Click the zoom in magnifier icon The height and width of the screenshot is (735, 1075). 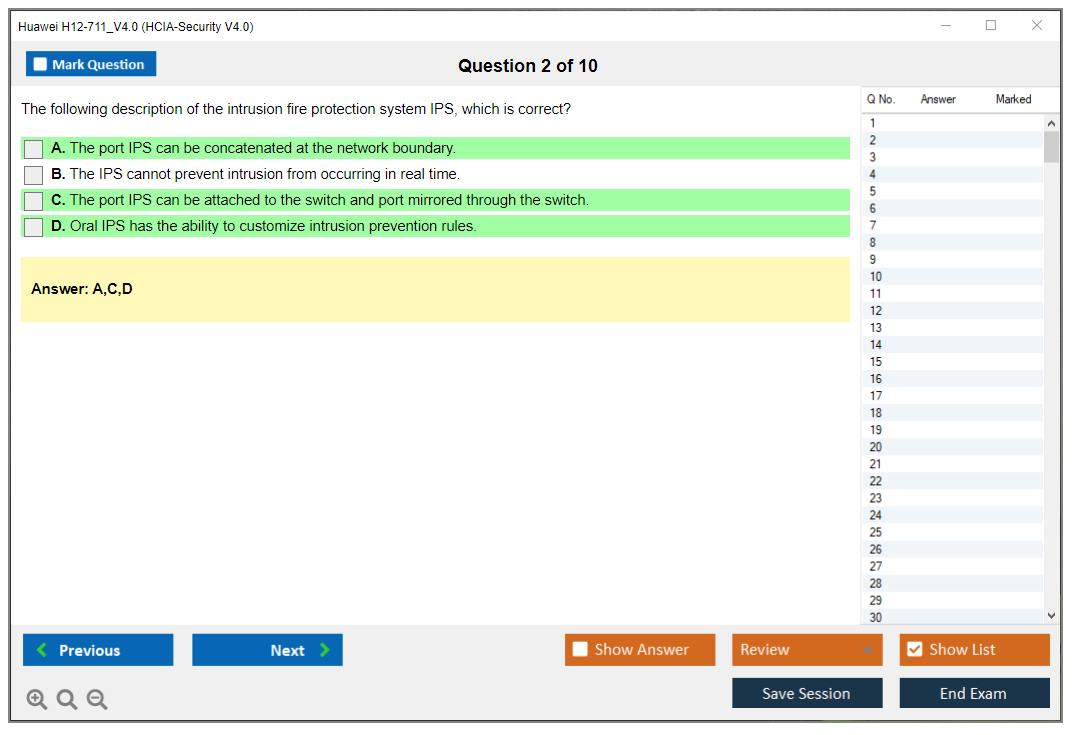(x=37, y=700)
